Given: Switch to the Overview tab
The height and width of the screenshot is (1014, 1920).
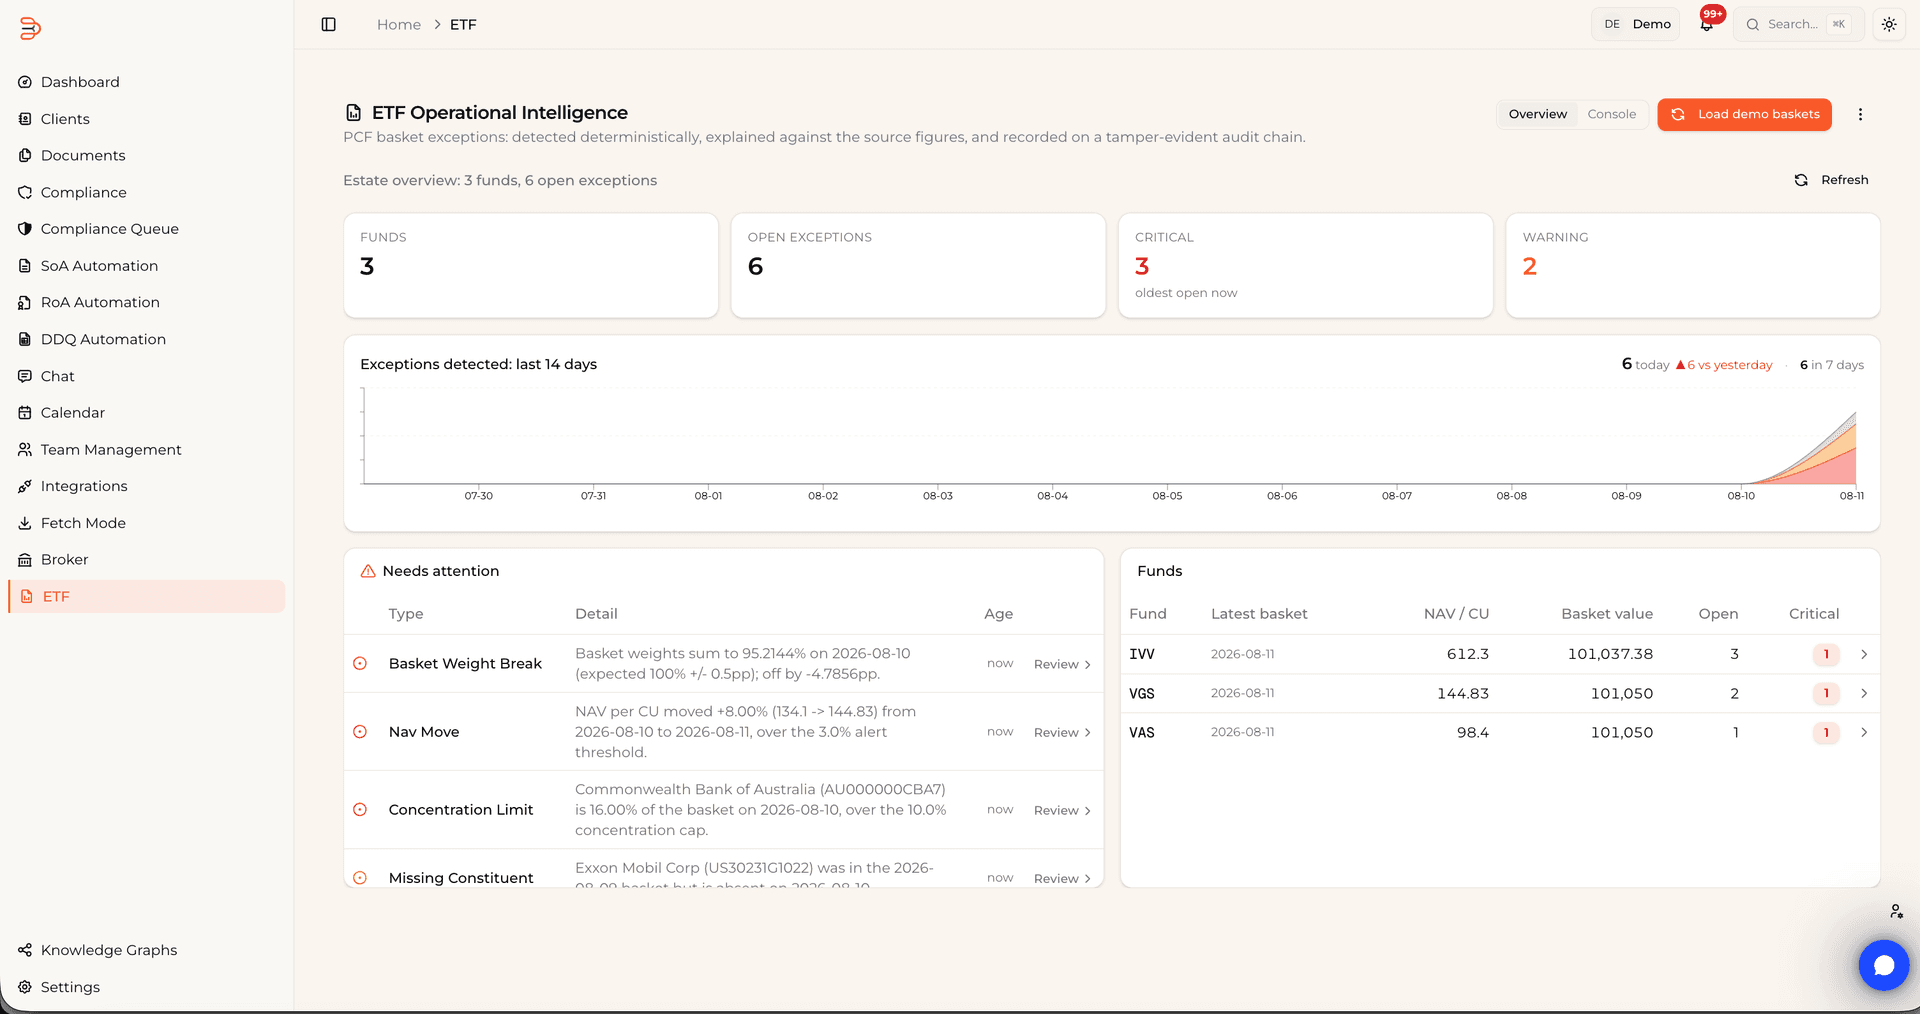Looking at the screenshot, I should [1537, 114].
